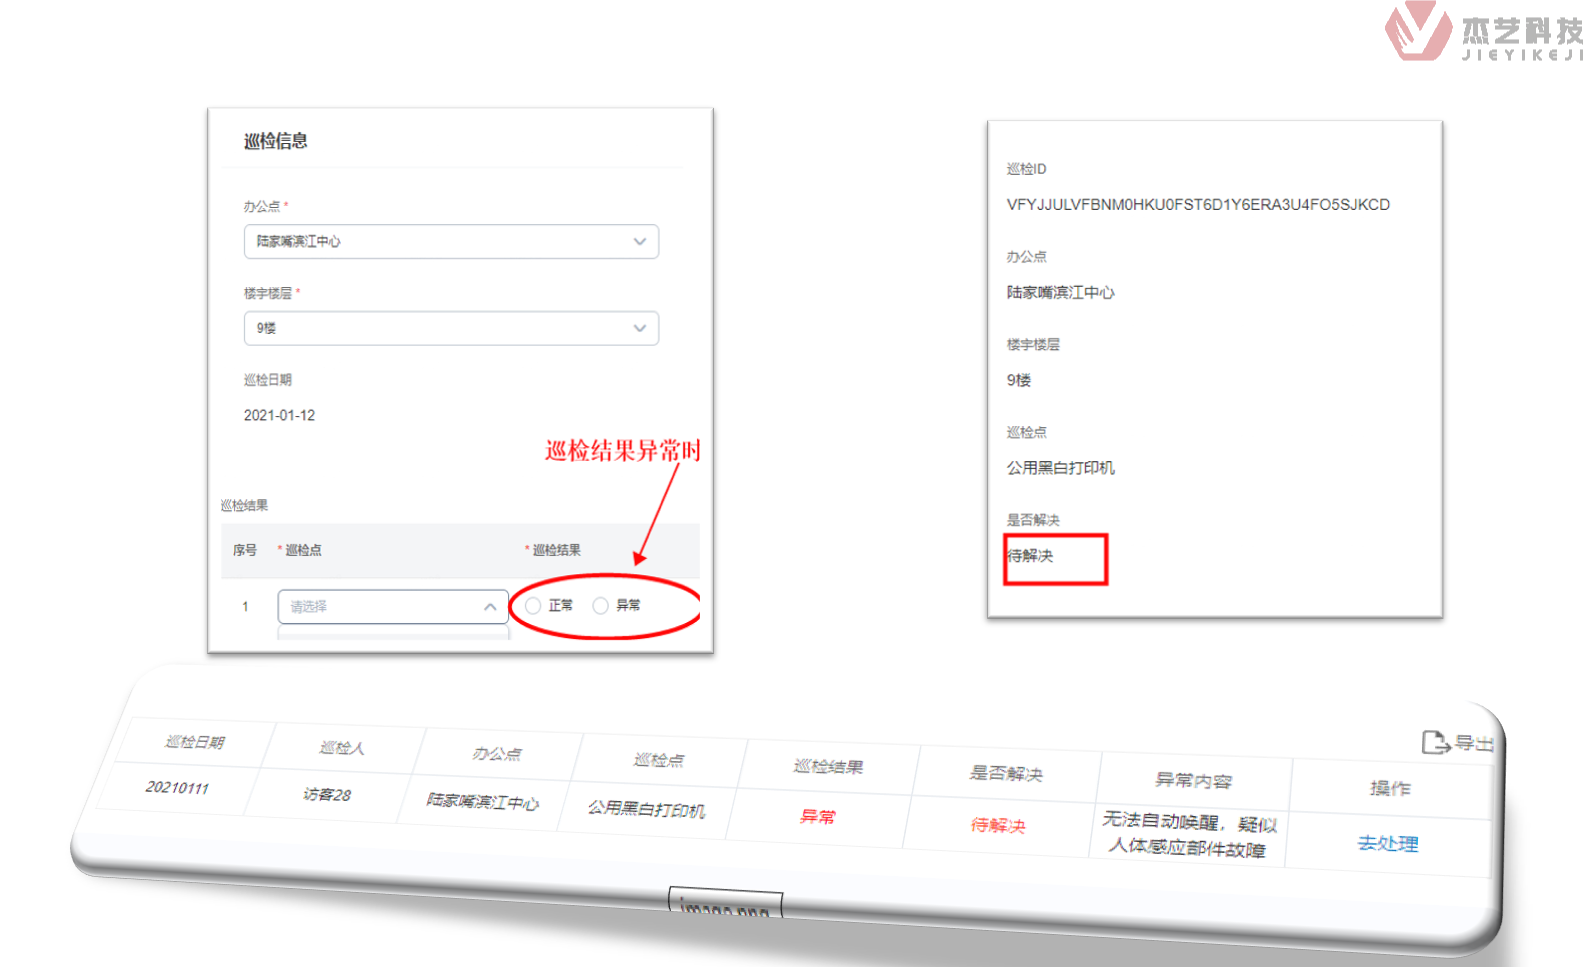Click the 巡检信息 form title
This screenshot has width=1584, height=967.
point(276,141)
